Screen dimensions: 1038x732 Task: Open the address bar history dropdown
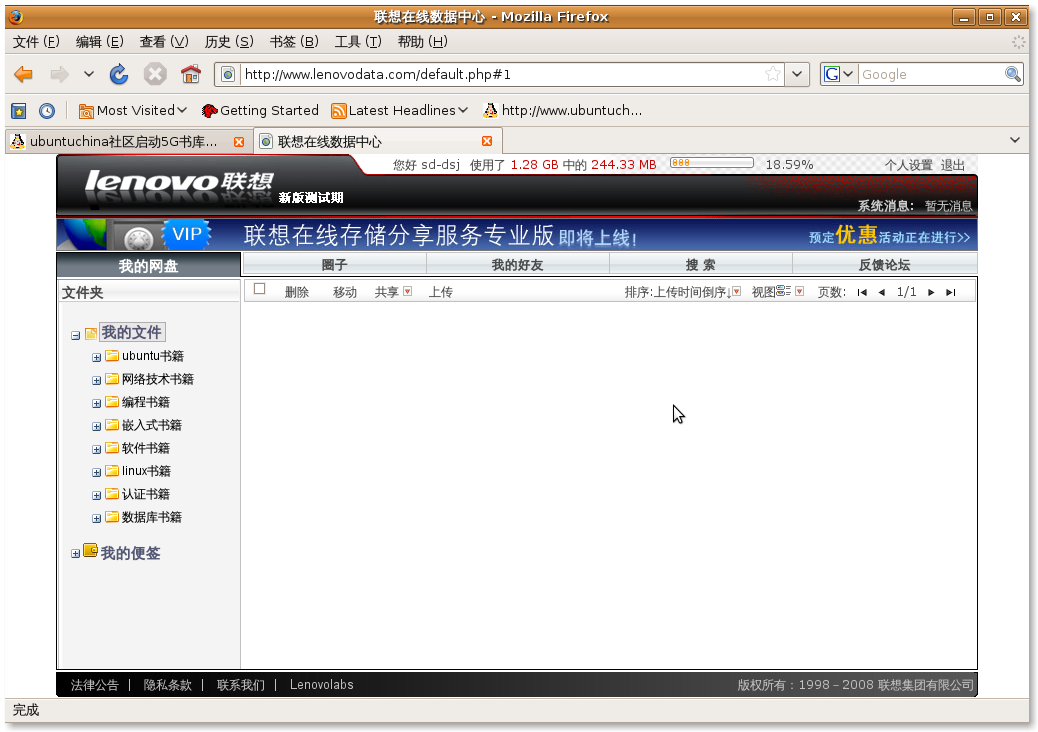click(797, 74)
